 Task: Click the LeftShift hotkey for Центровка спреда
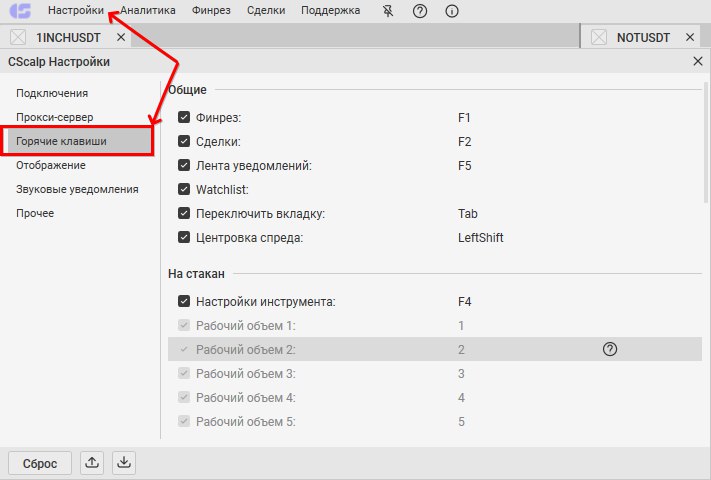[x=481, y=238]
